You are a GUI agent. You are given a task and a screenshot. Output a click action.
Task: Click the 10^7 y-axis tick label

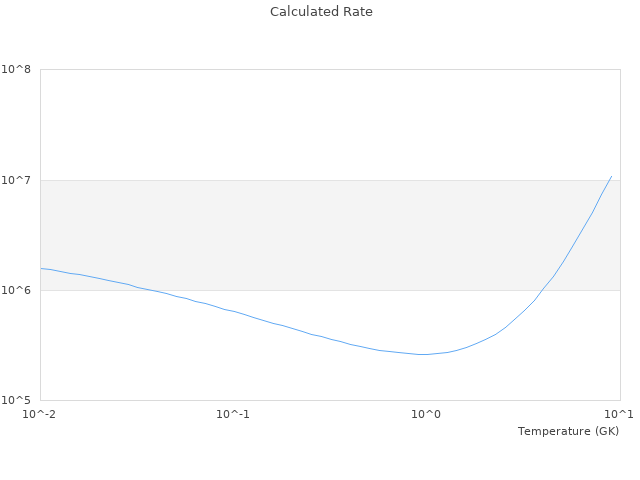pyautogui.click(x=16, y=180)
